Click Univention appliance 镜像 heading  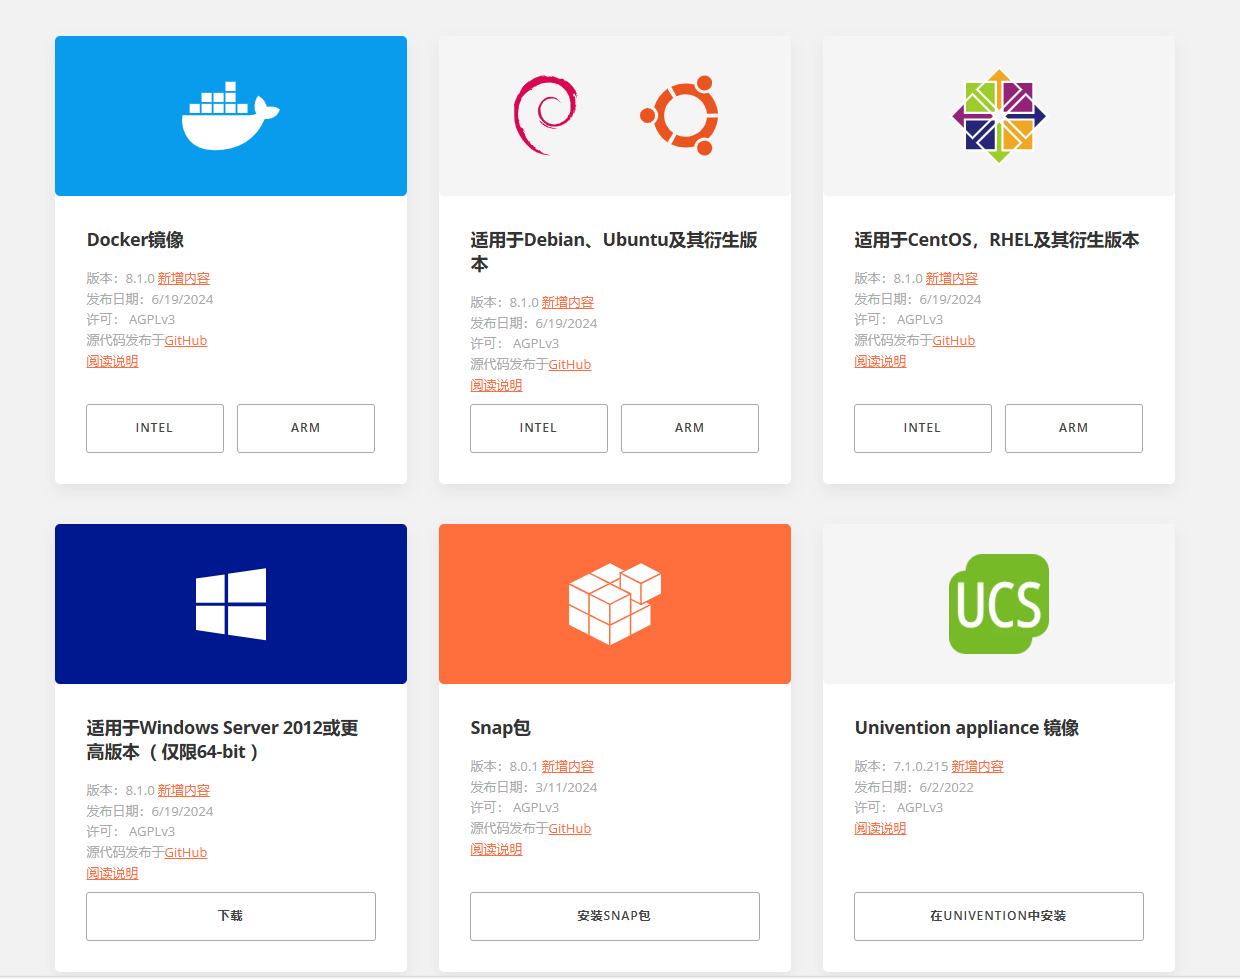(x=967, y=728)
